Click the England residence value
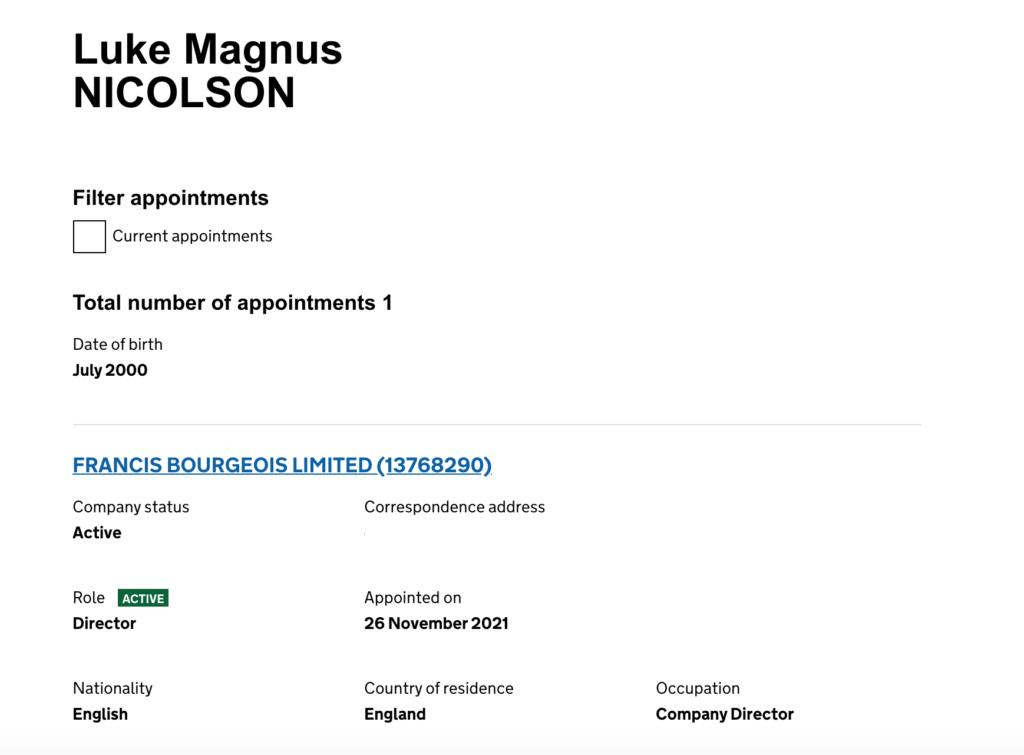1024x755 pixels. pyautogui.click(x=395, y=715)
